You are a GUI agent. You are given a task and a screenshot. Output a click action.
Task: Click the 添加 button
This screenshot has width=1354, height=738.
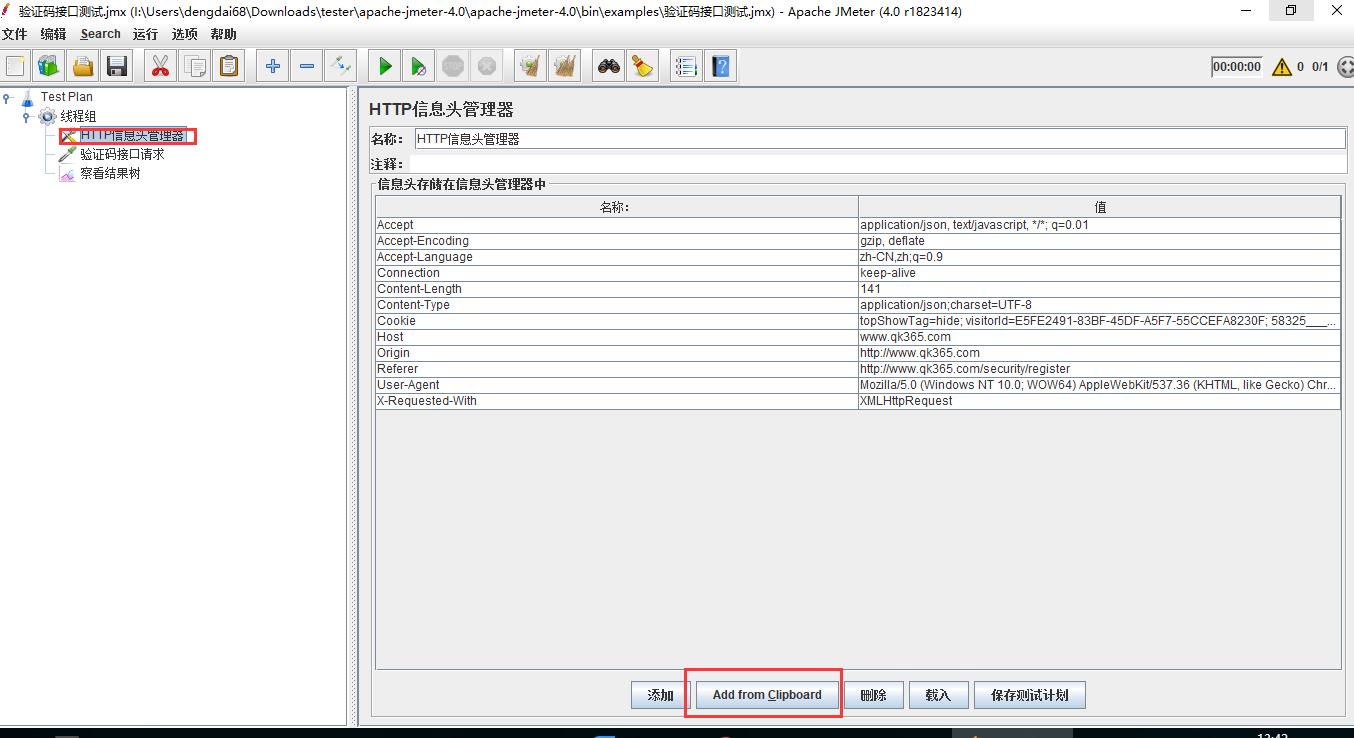pyautogui.click(x=660, y=695)
